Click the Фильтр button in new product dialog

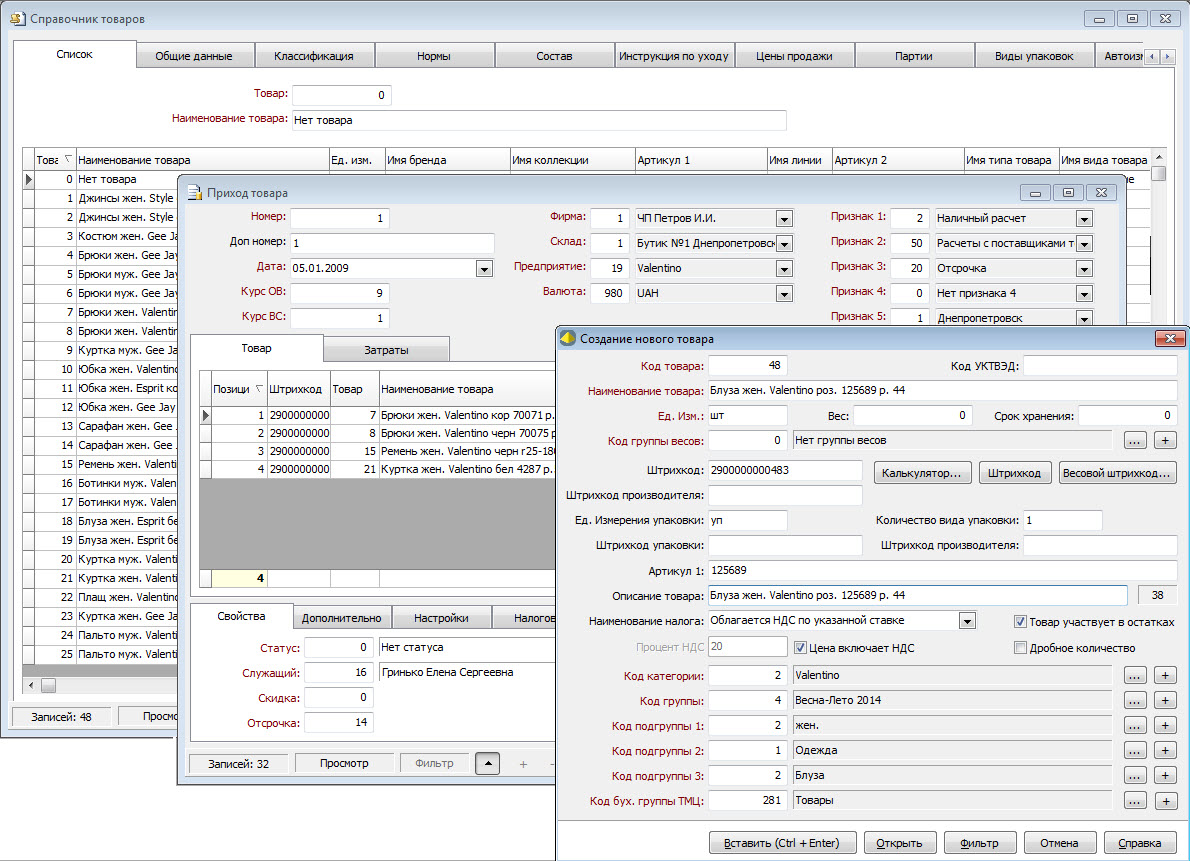point(979,843)
